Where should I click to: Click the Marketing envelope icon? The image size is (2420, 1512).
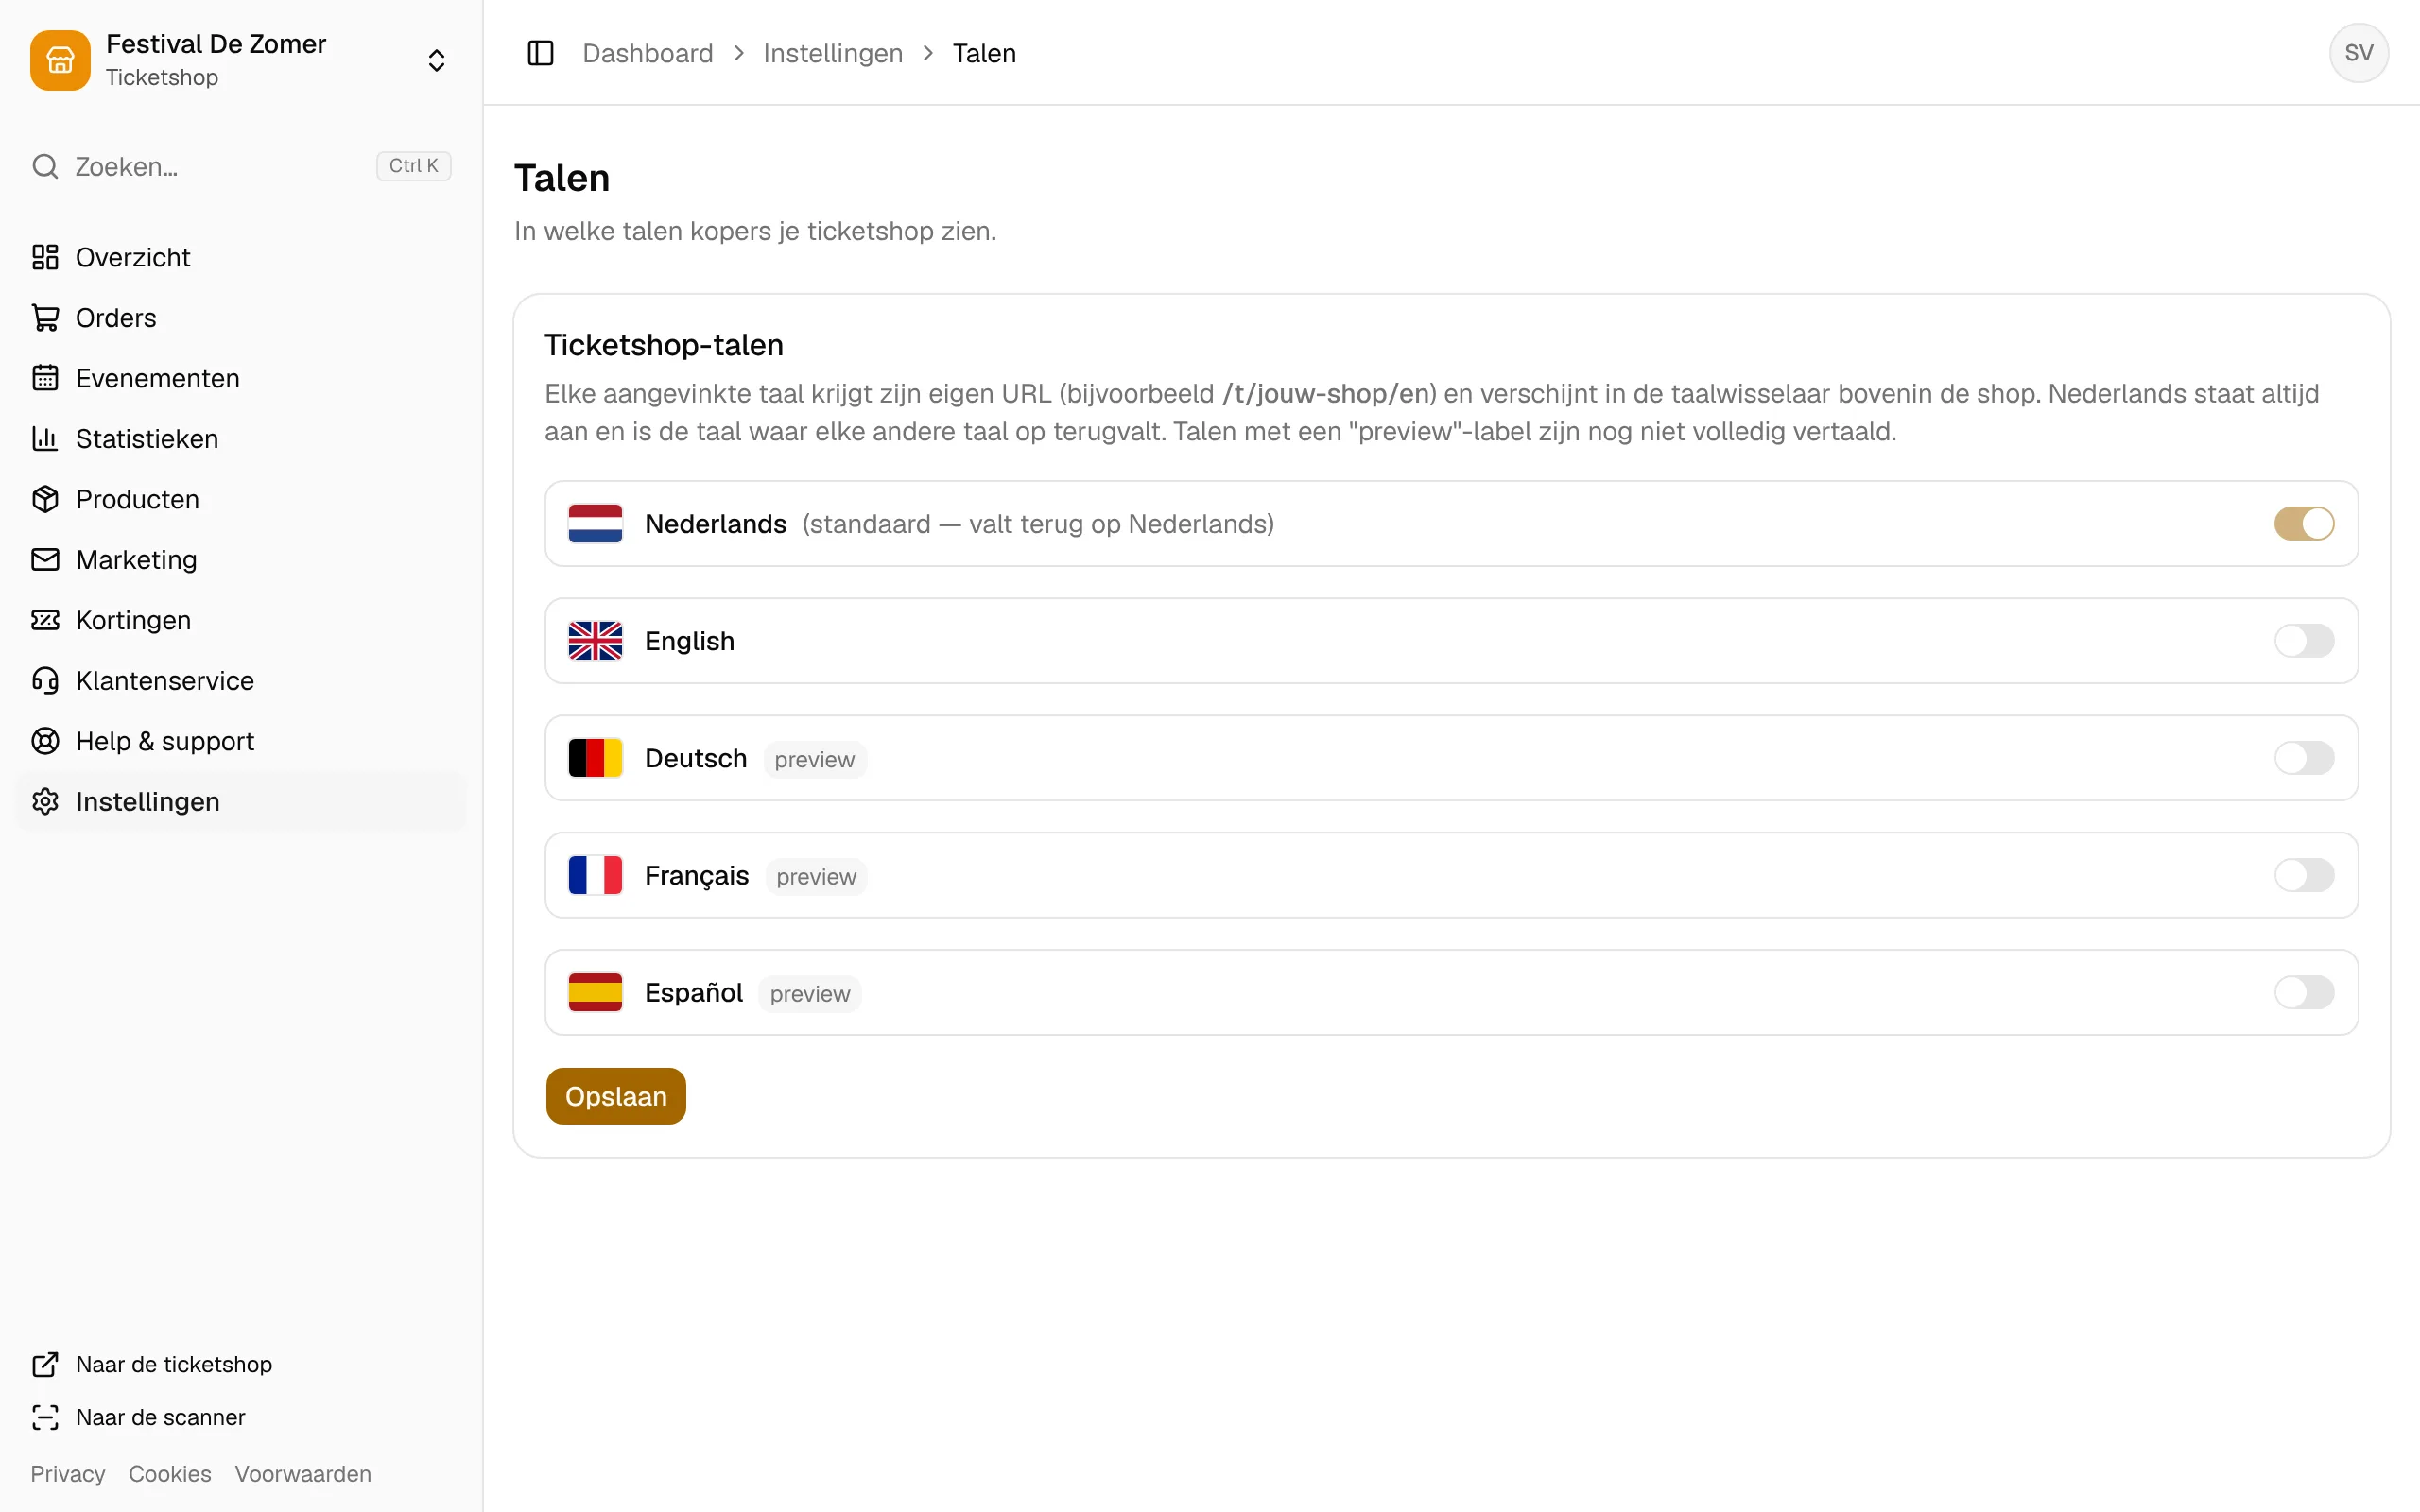pyautogui.click(x=45, y=560)
